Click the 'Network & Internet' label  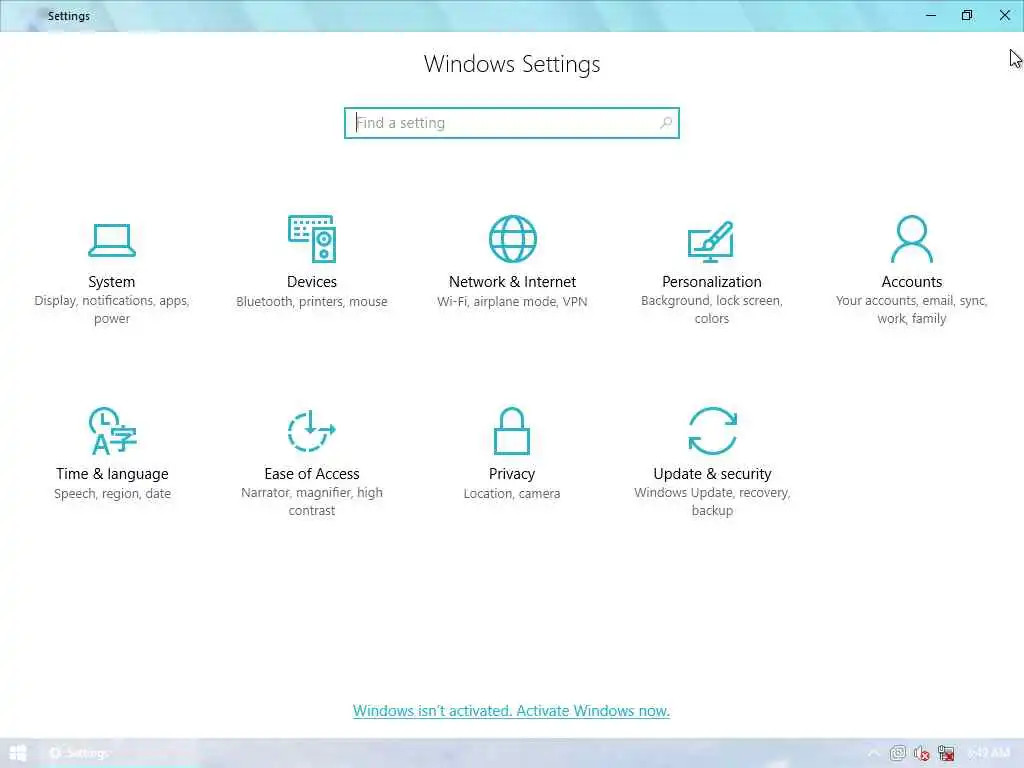click(x=513, y=281)
